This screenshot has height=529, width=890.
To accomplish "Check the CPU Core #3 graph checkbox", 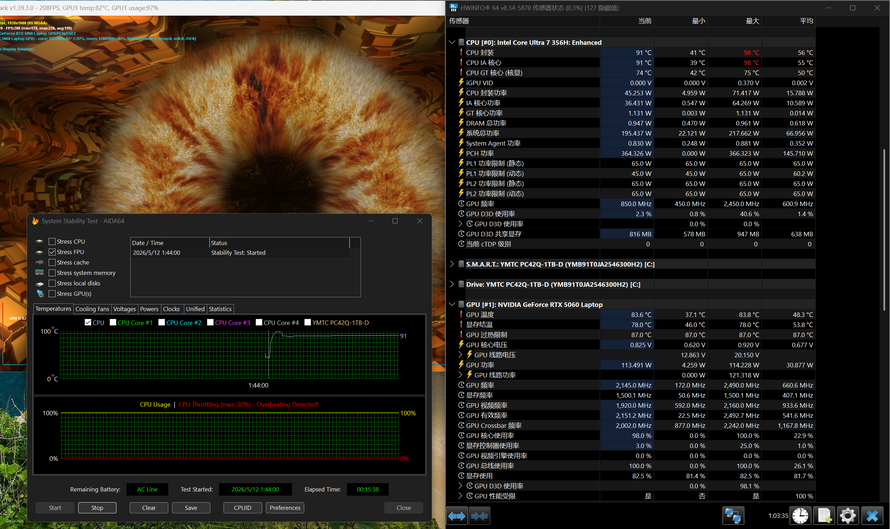I will pyautogui.click(x=210, y=322).
